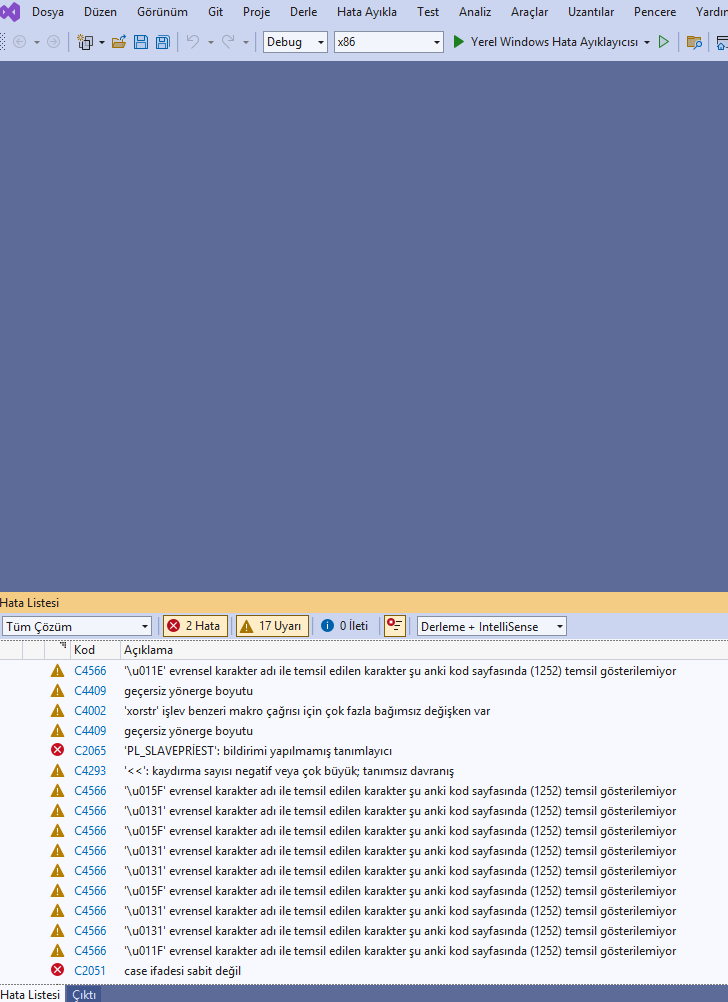Open file with the folder icon
Viewport: 728px width, 1002px height.
tap(118, 42)
